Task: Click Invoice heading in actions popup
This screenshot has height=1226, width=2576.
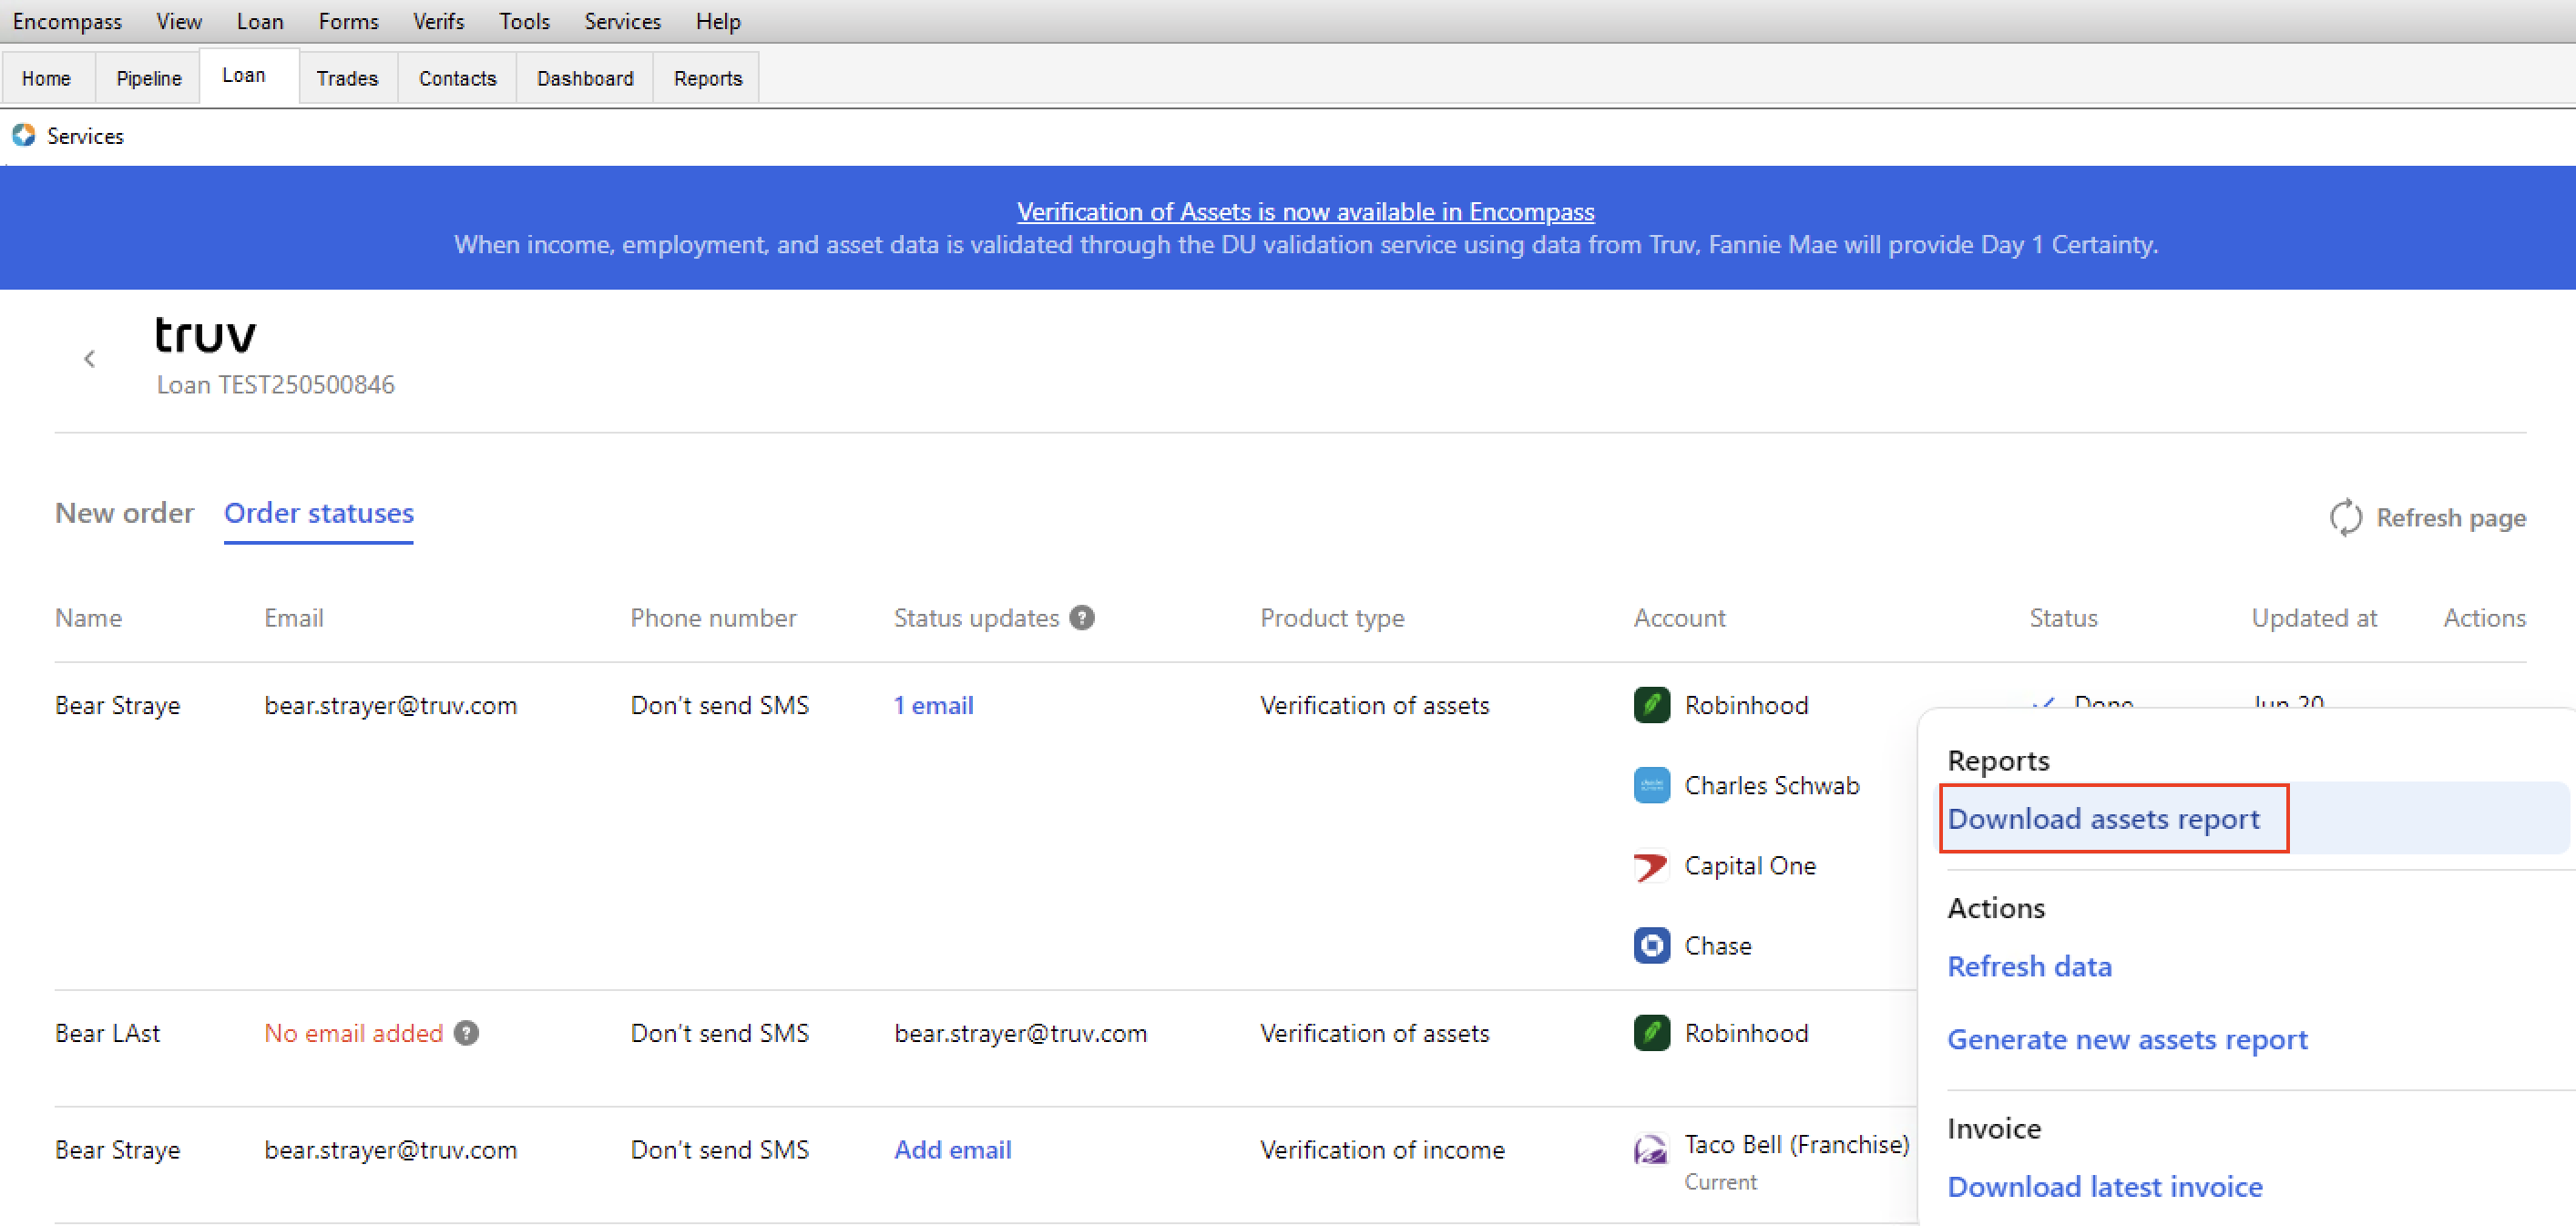Action: (x=1995, y=1128)
